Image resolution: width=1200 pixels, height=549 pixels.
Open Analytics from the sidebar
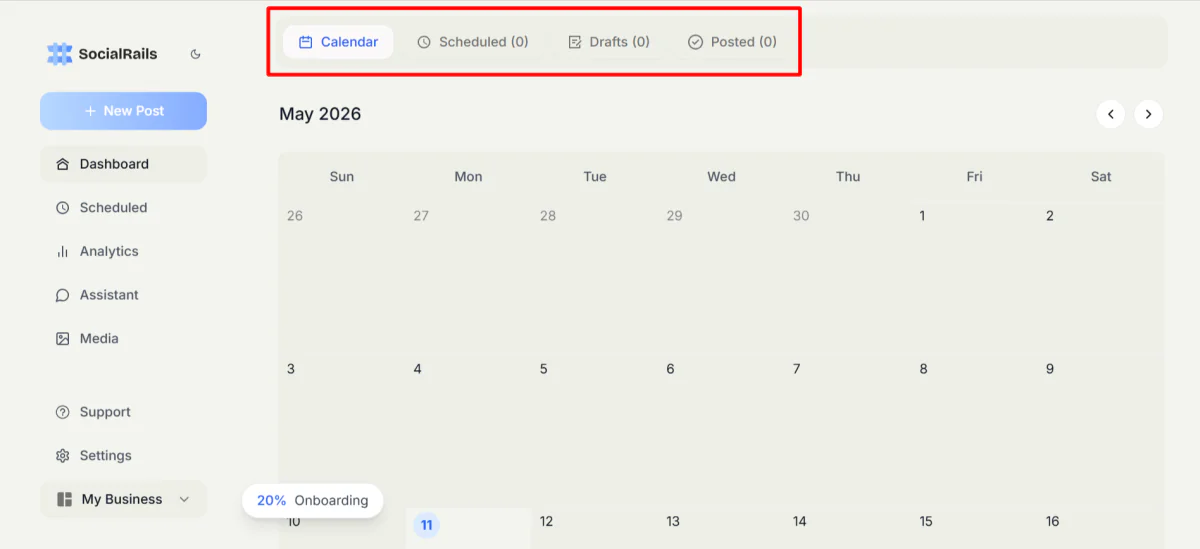click(x=123, y=251)
